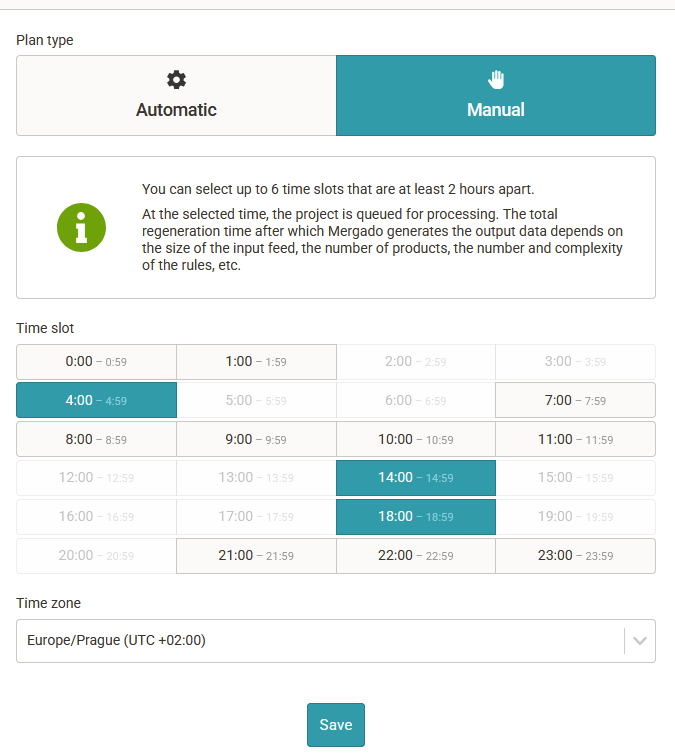The width and height of the screenshot is (675, 755).
Task: Pick the 10:00 time slot
Action: [416, 439]
